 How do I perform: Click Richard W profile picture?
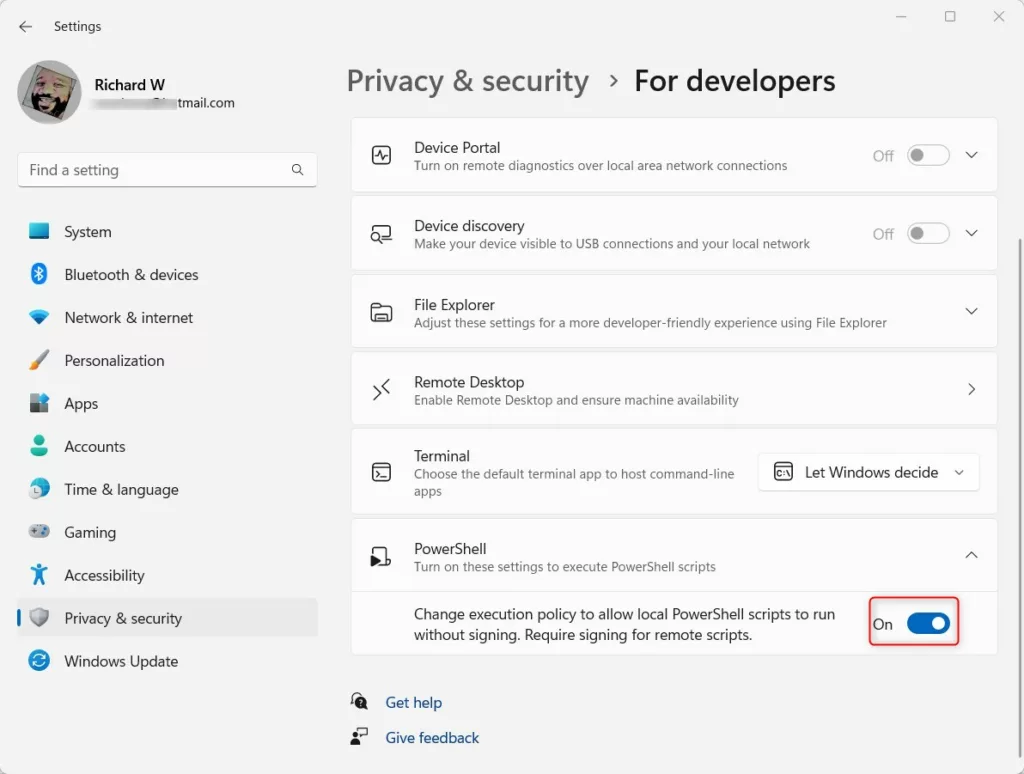pos(50,92)
